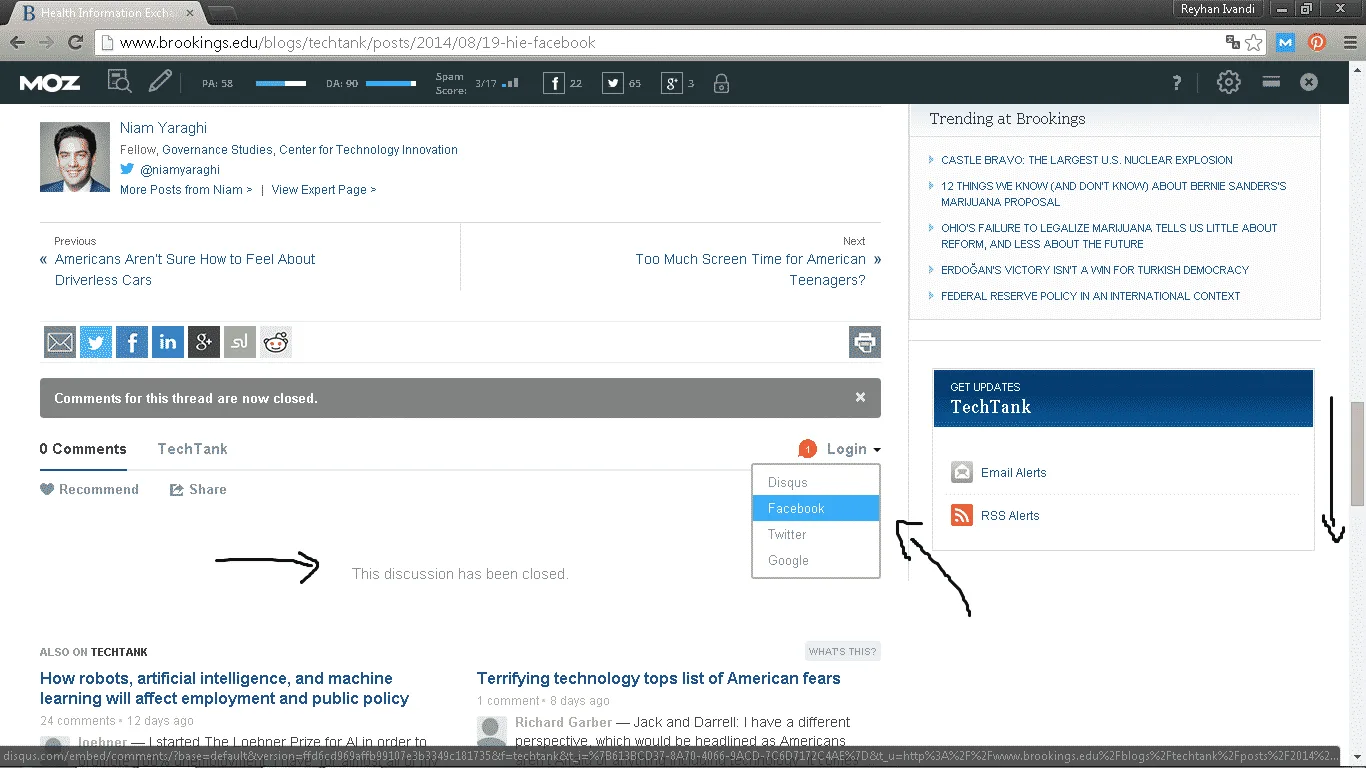Open Terrifying technology American fears article
The height and width of the screenshot is (768, 1366).
tap(658, 678)
